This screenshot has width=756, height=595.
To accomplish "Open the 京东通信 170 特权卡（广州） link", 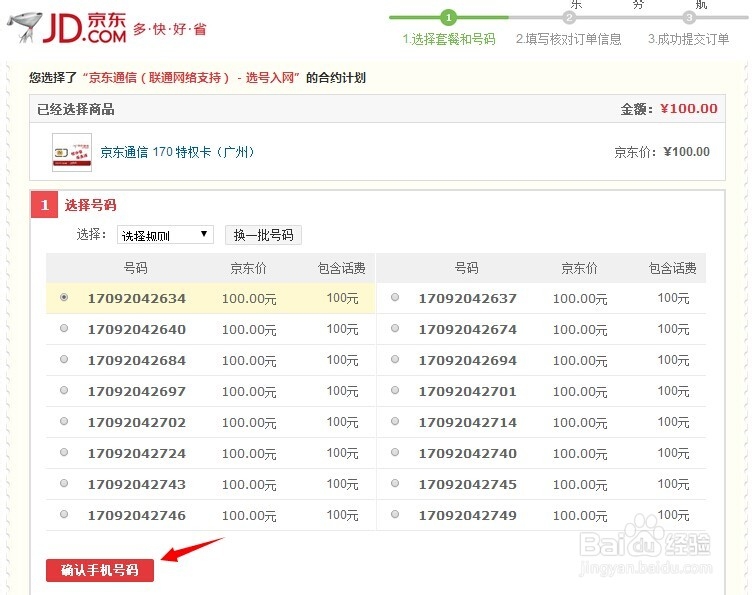I will 177,152.
